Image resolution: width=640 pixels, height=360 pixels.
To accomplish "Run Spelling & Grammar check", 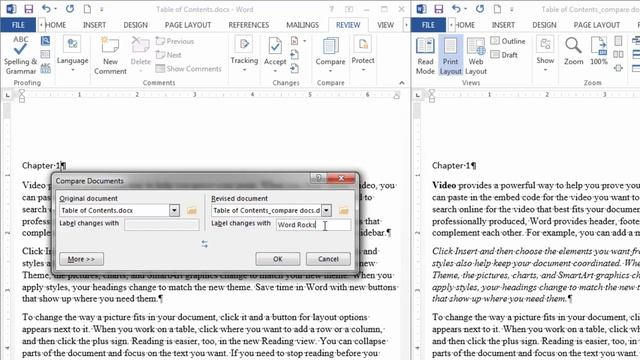I will point(20,55).
